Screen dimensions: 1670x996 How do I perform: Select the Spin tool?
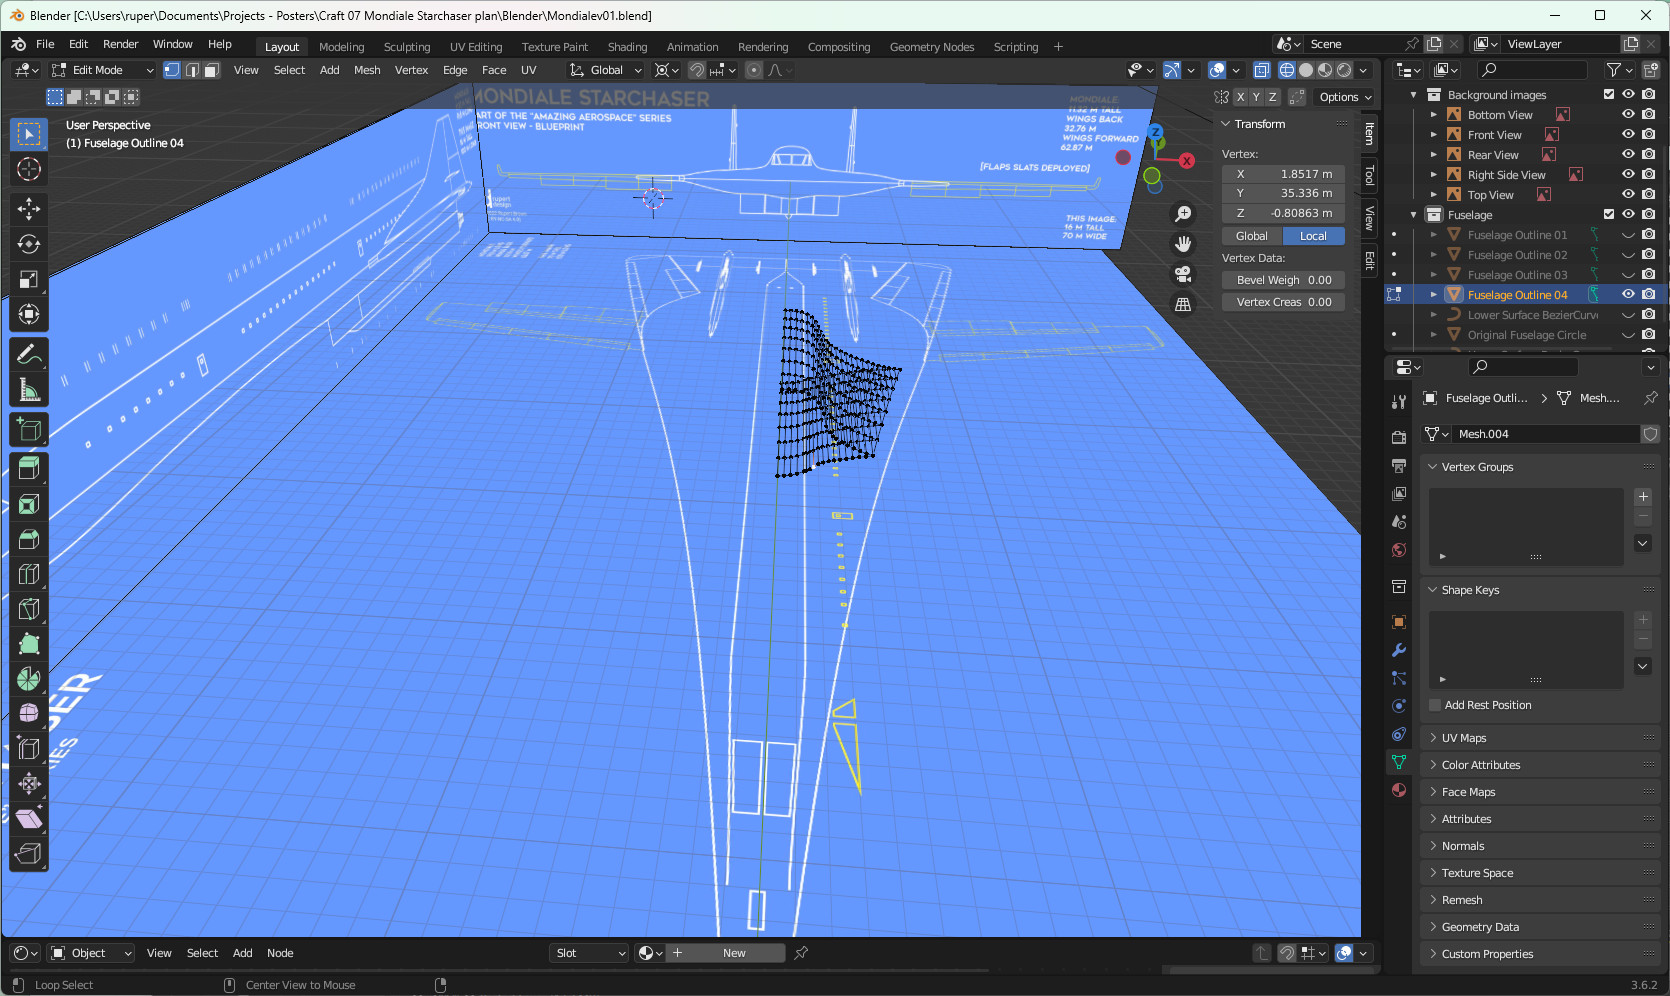29,679
